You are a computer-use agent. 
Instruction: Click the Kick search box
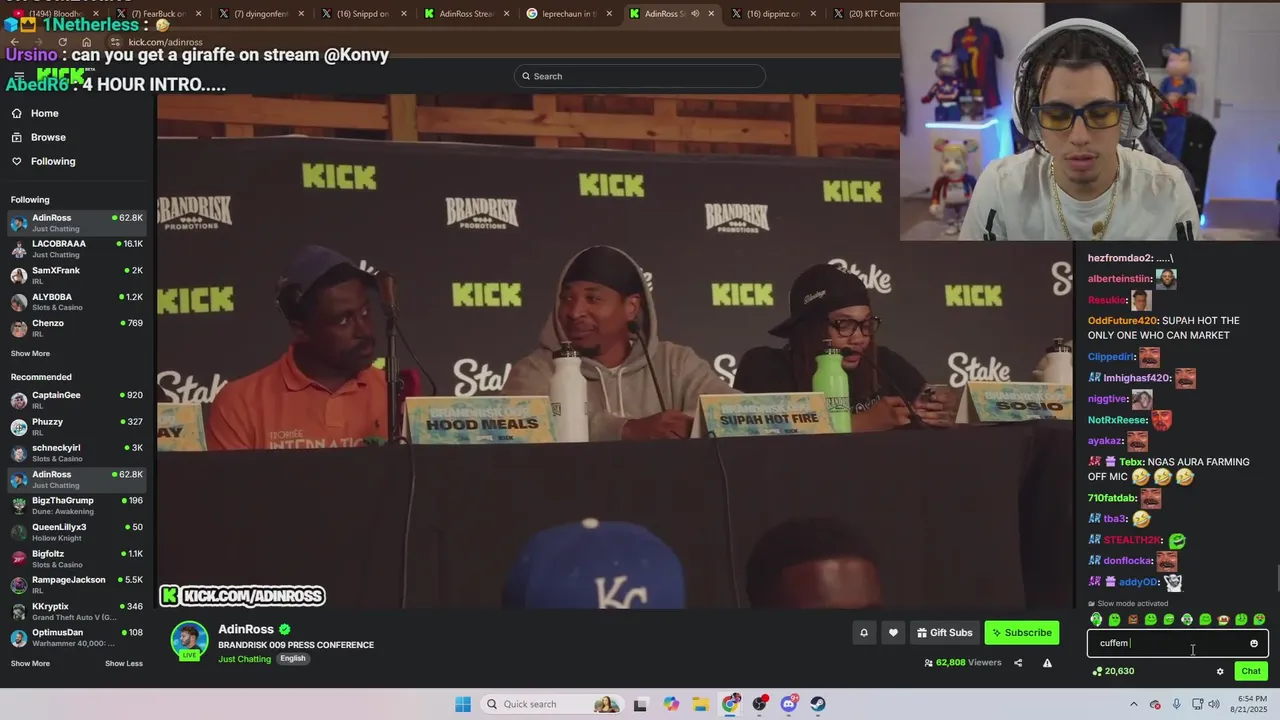[640, 76]
